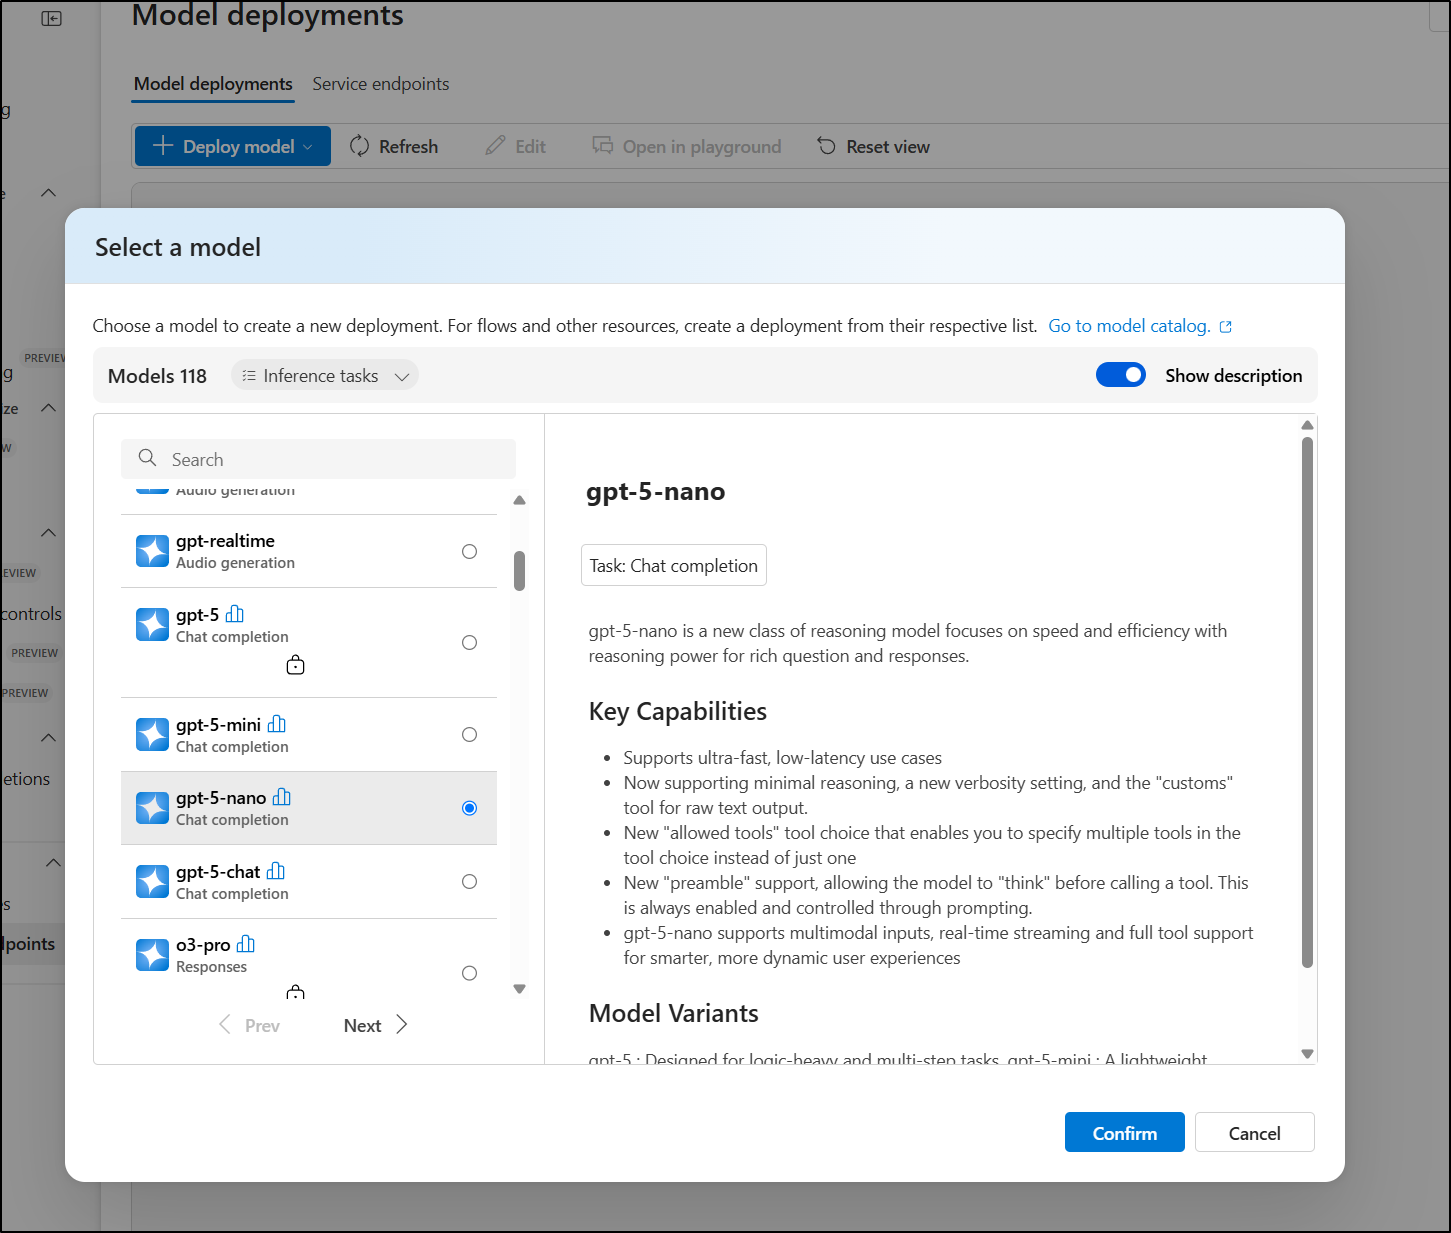Collapse the sidebar using top-left panel icon

point(52,19)
